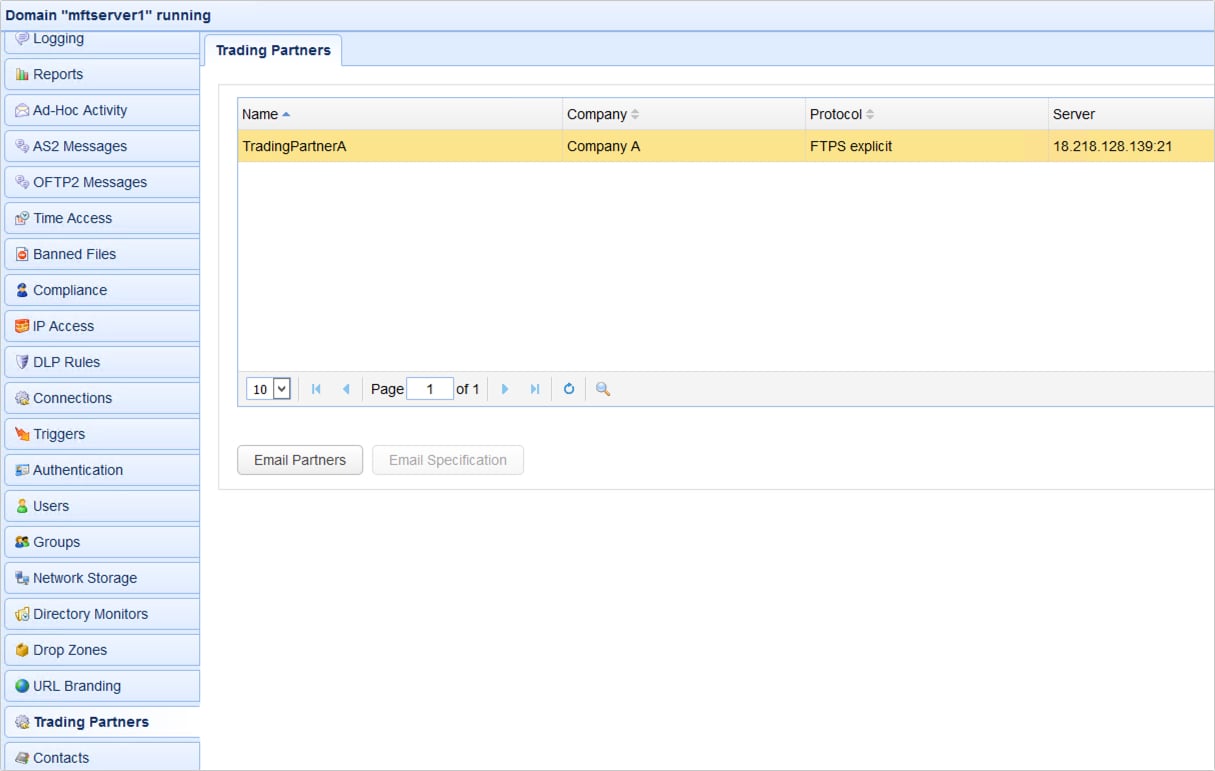This screenshot has height=771, width=1215.
Task: Click the refresh icon in the pagination bar
Action: 569,389
